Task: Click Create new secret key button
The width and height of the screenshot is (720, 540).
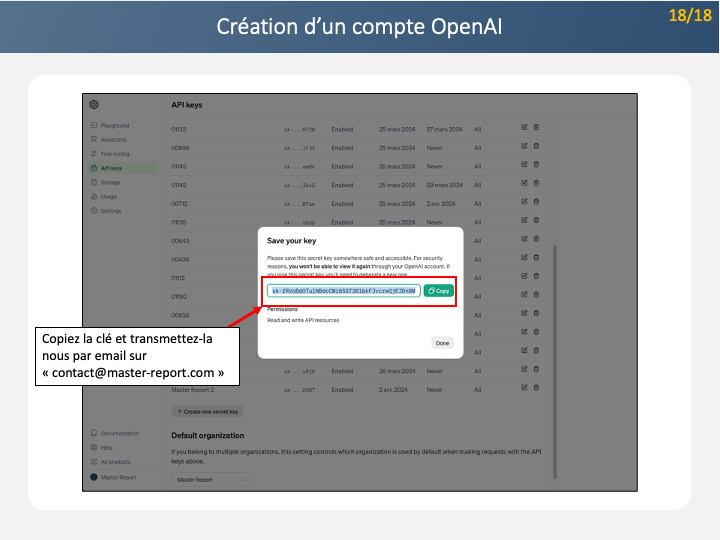Action: [208, 411]
